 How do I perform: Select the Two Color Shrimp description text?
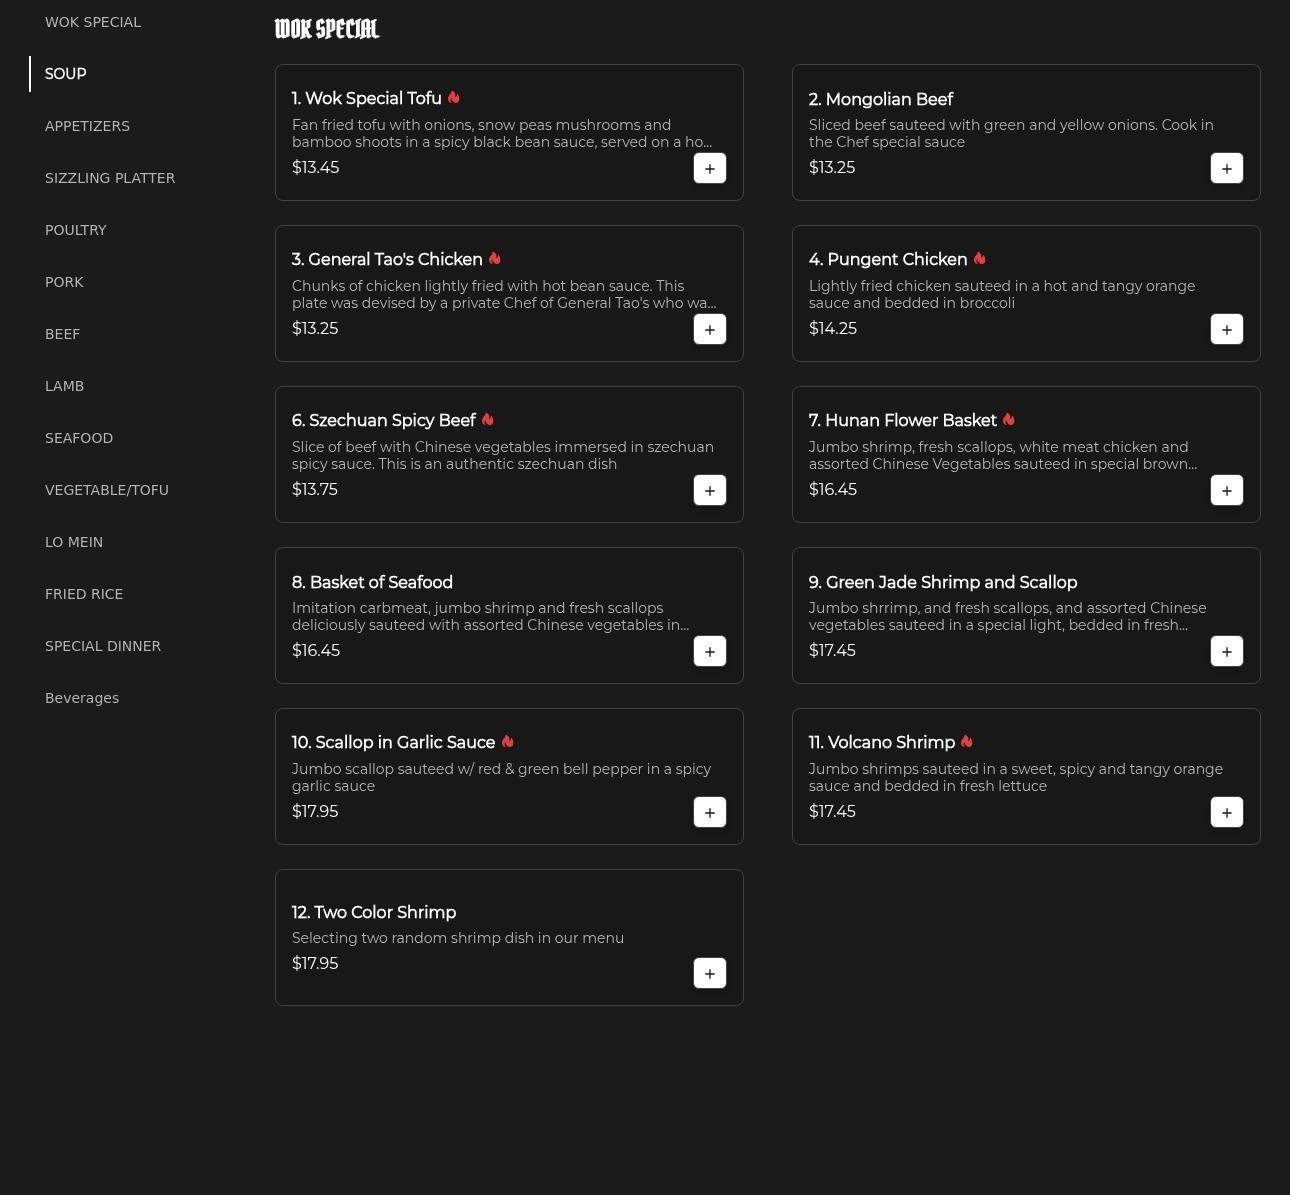click(458, 938)
